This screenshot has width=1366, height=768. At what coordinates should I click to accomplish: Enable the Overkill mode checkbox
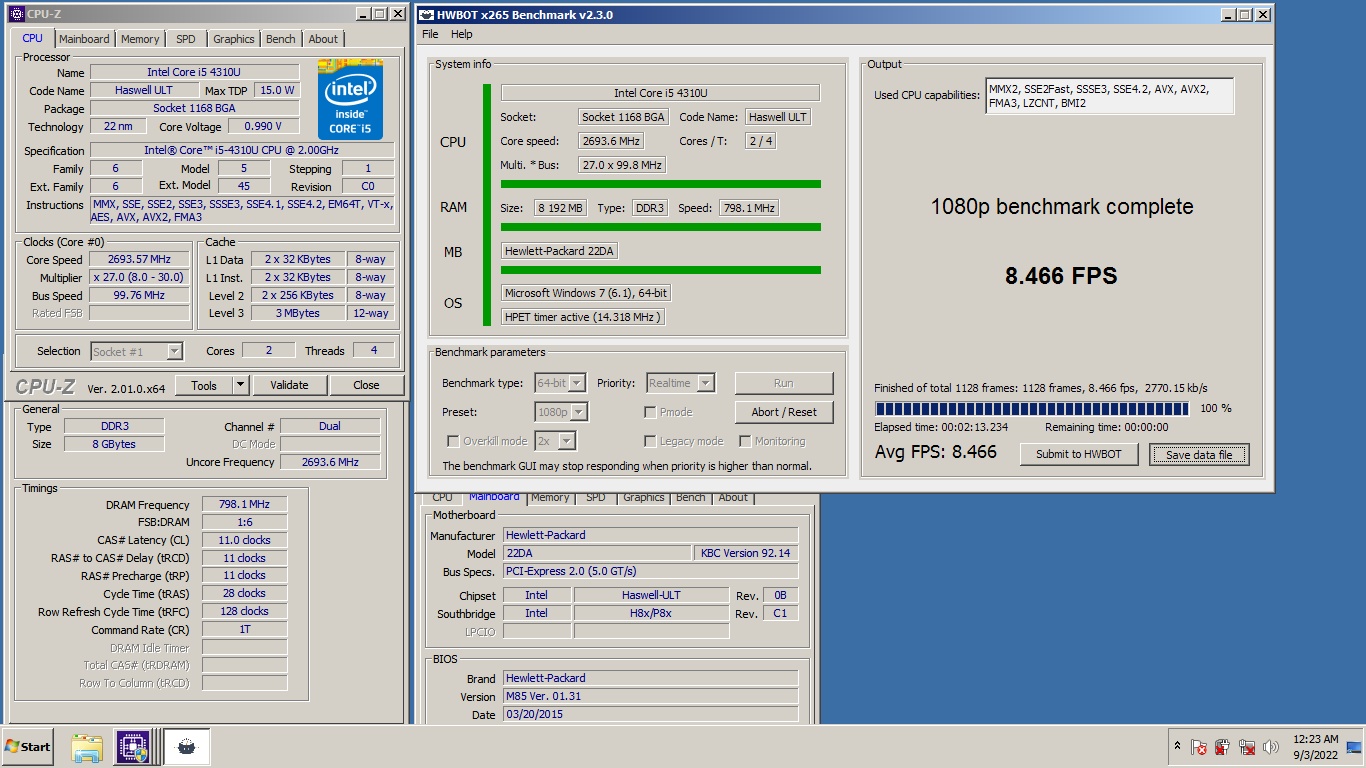click(x=453, y=441)
